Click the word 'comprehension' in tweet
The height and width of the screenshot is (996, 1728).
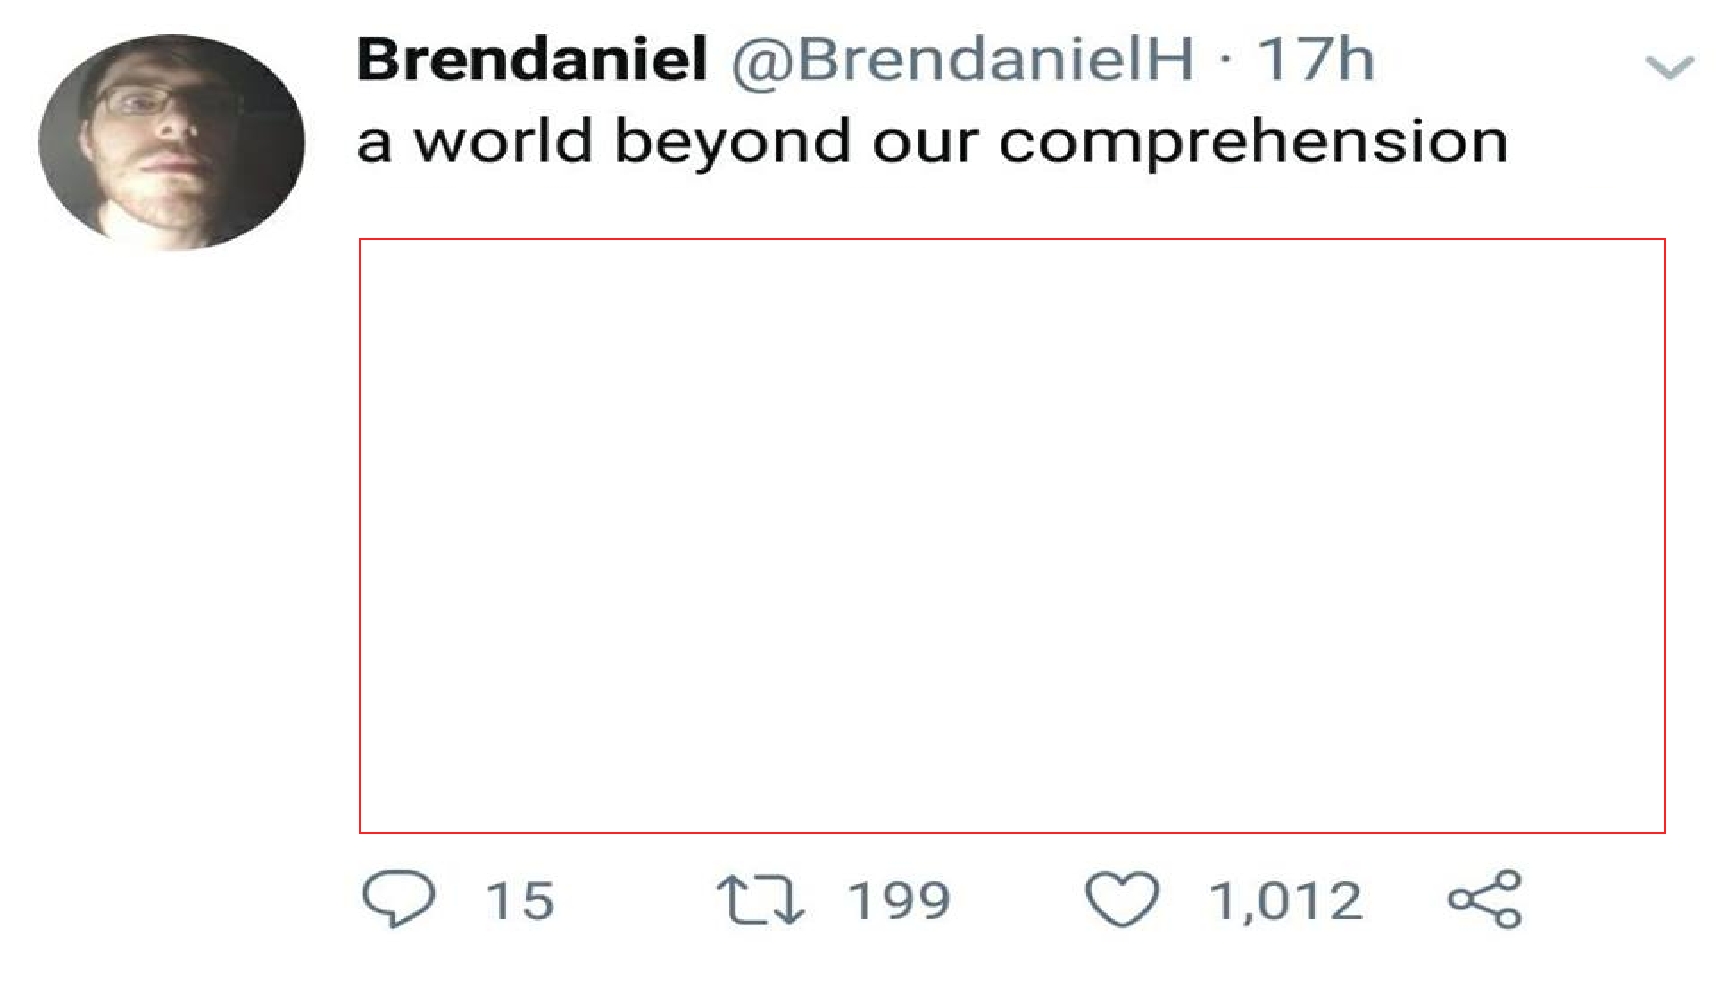(x=1253, y=141)
